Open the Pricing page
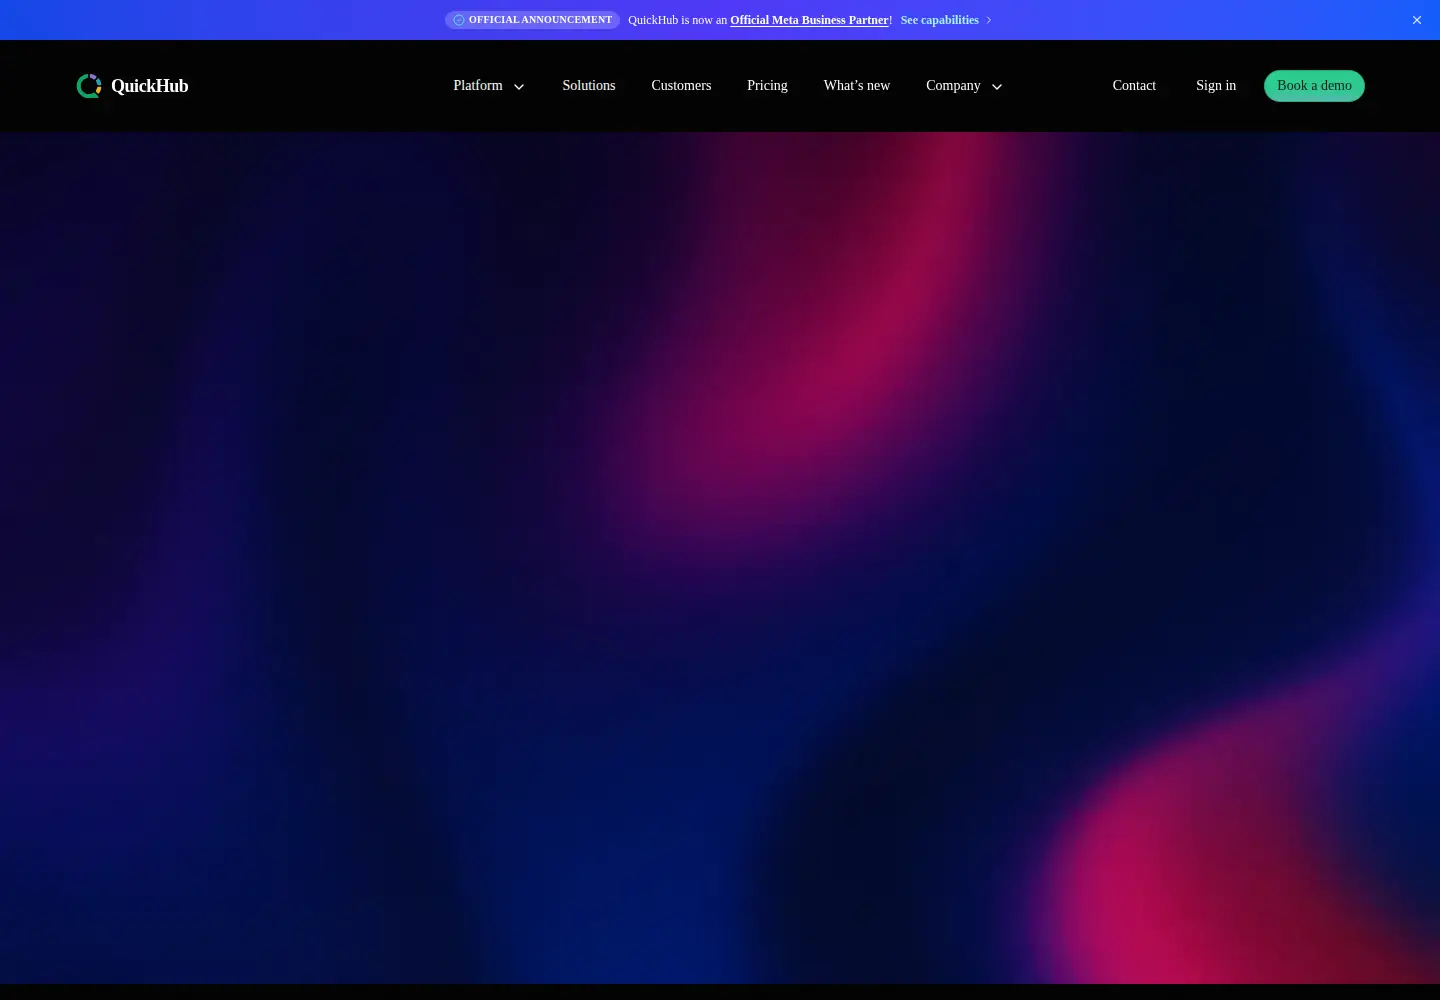Image resolution: width=1440 pixels, height=1000 pixels. coord(767,86)
